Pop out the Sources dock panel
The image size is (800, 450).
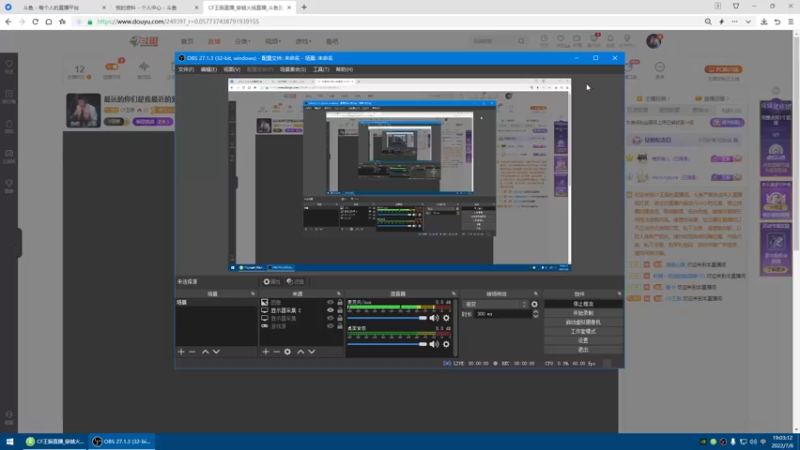pos(338,294)
